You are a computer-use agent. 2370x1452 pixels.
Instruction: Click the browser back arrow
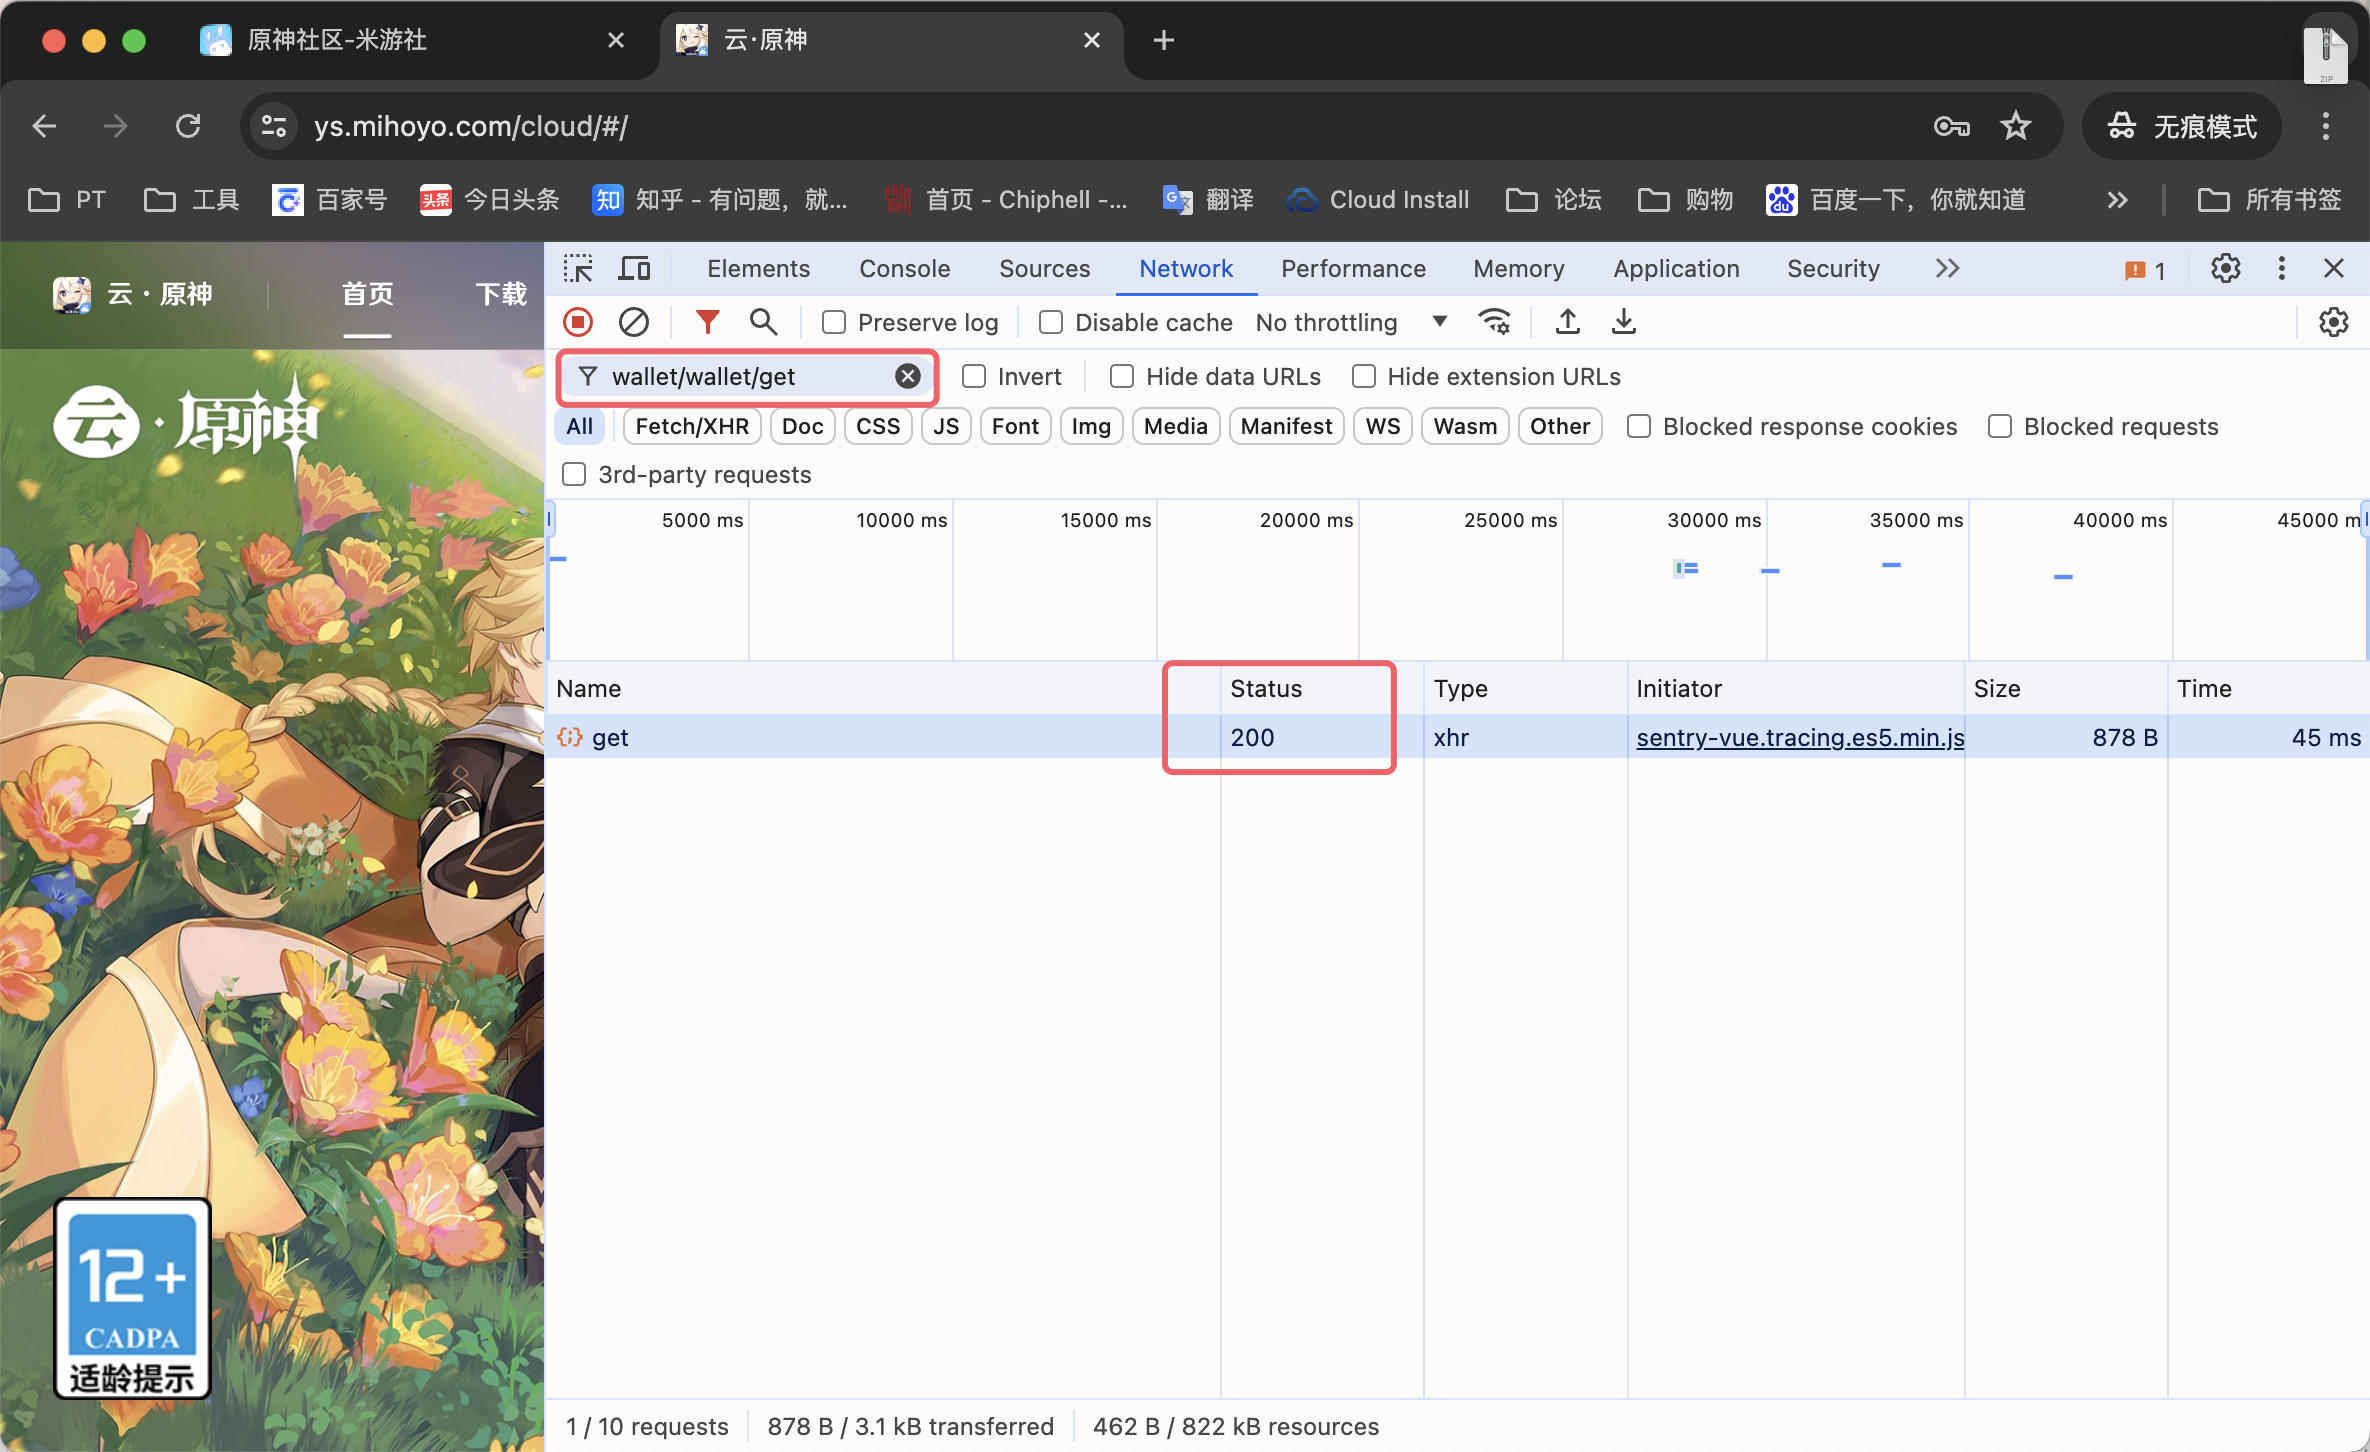pyautogui.click(x=44, y=126)
